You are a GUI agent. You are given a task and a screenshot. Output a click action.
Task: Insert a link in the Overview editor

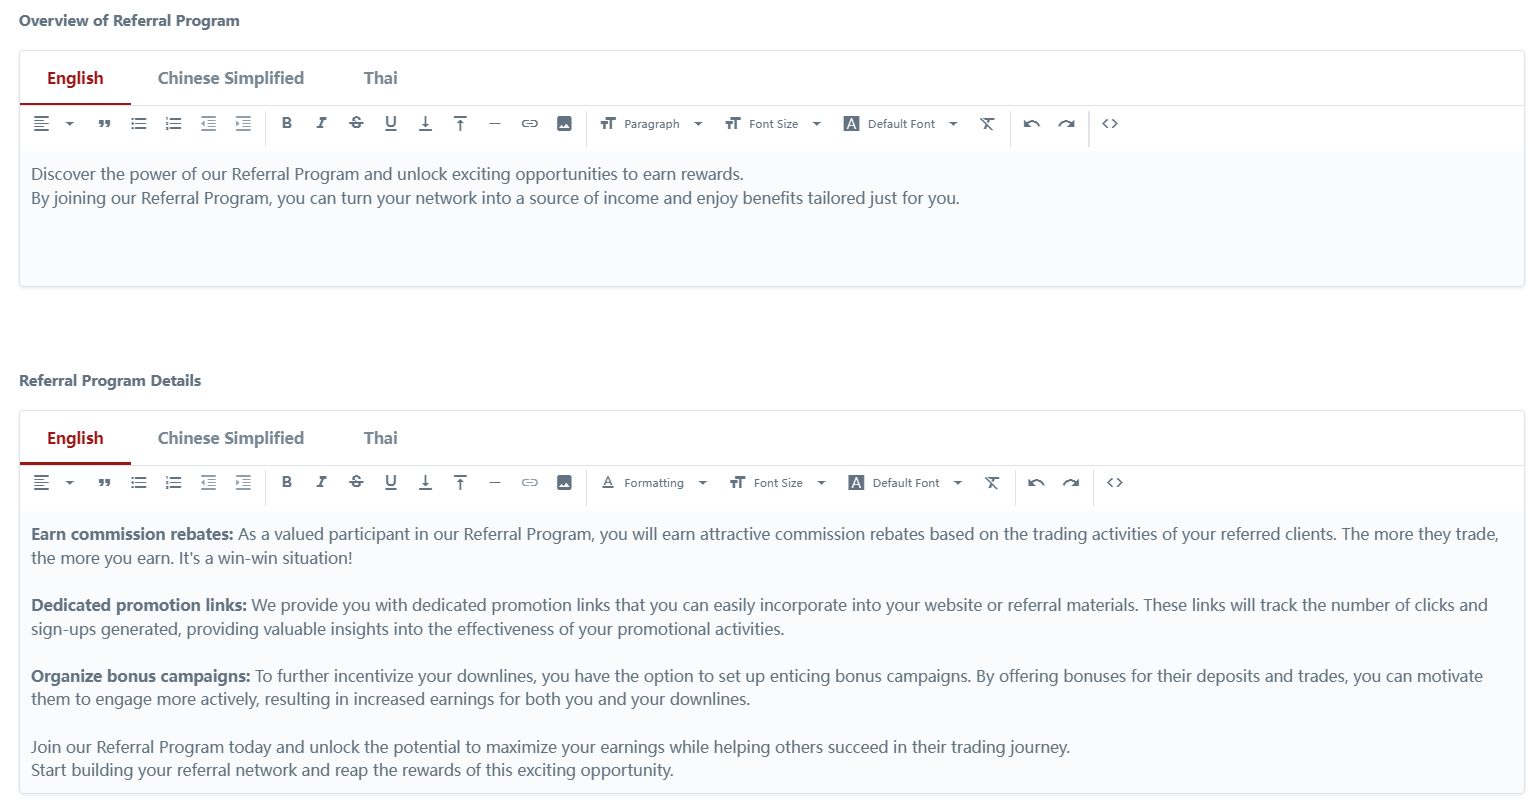click(530, 124)
